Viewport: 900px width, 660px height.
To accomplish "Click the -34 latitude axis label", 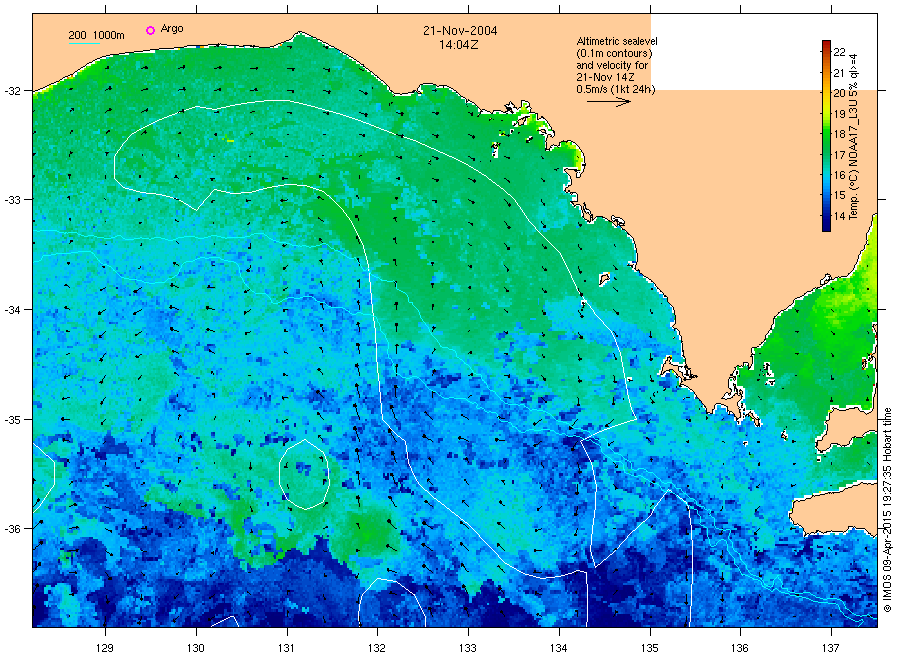I will 12,310.
